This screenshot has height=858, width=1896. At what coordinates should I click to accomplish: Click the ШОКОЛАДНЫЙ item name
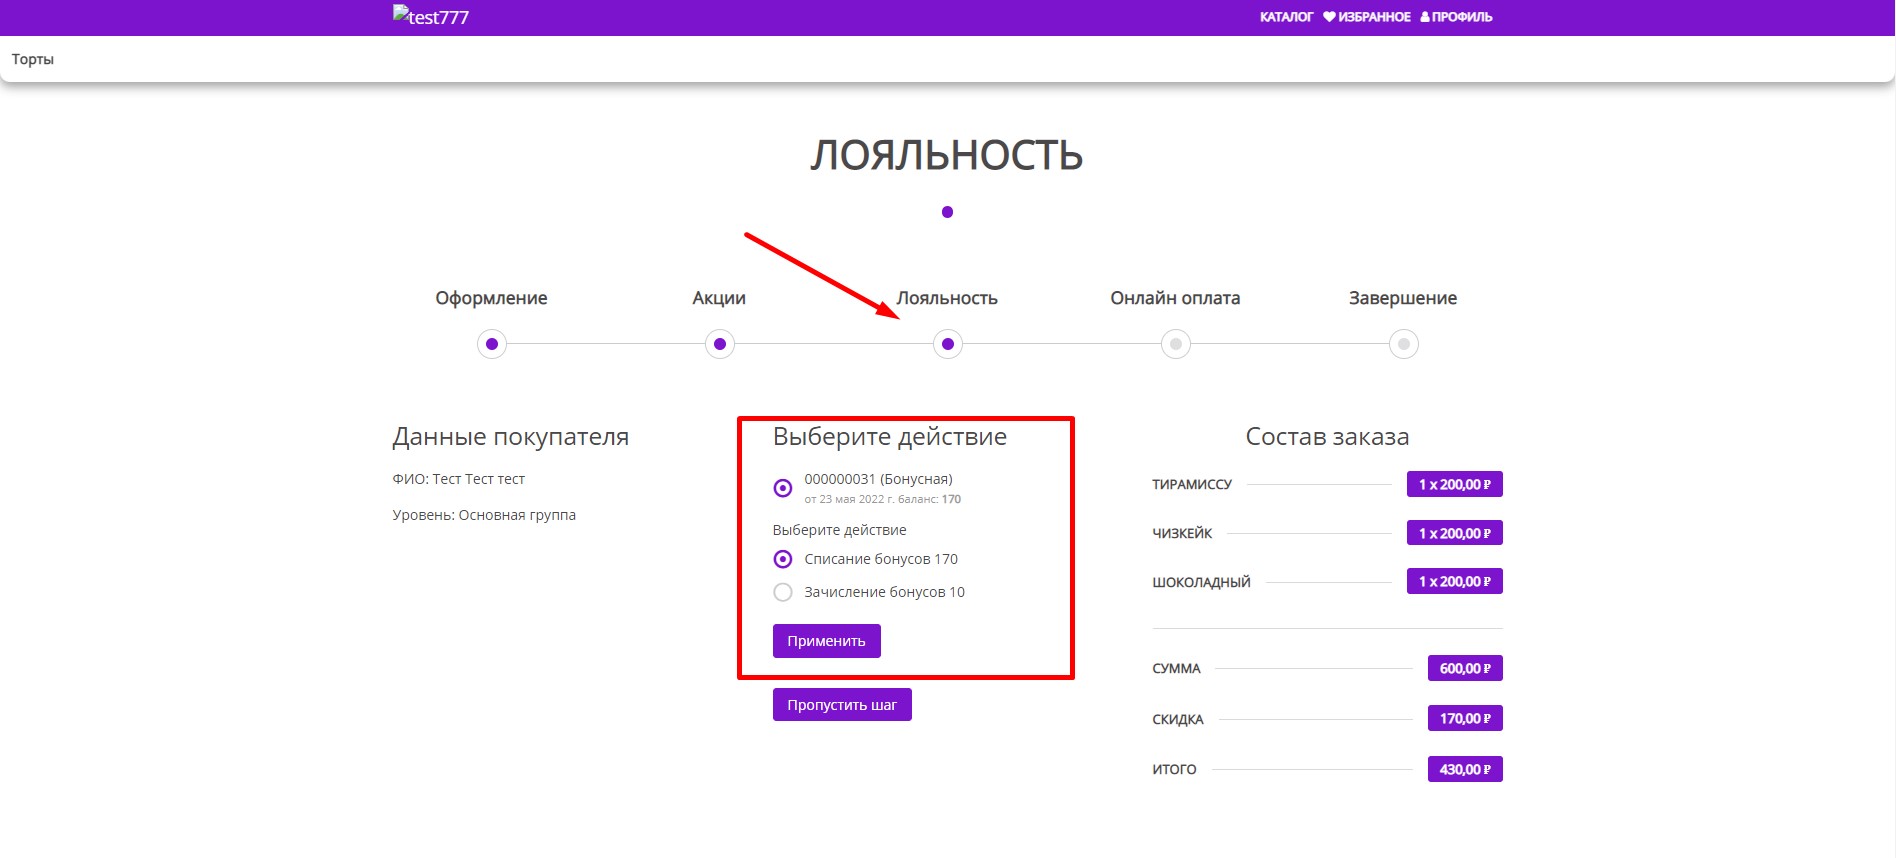1201,582
